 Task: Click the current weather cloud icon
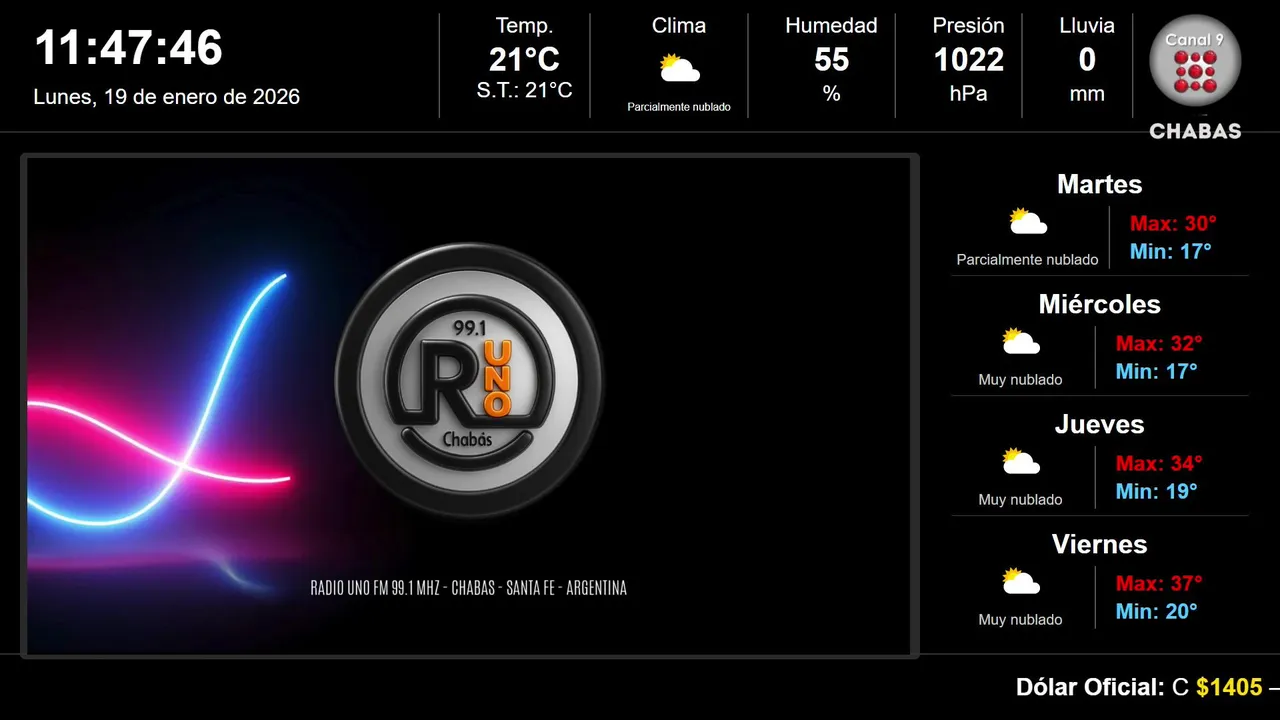(x=679, y=68)
